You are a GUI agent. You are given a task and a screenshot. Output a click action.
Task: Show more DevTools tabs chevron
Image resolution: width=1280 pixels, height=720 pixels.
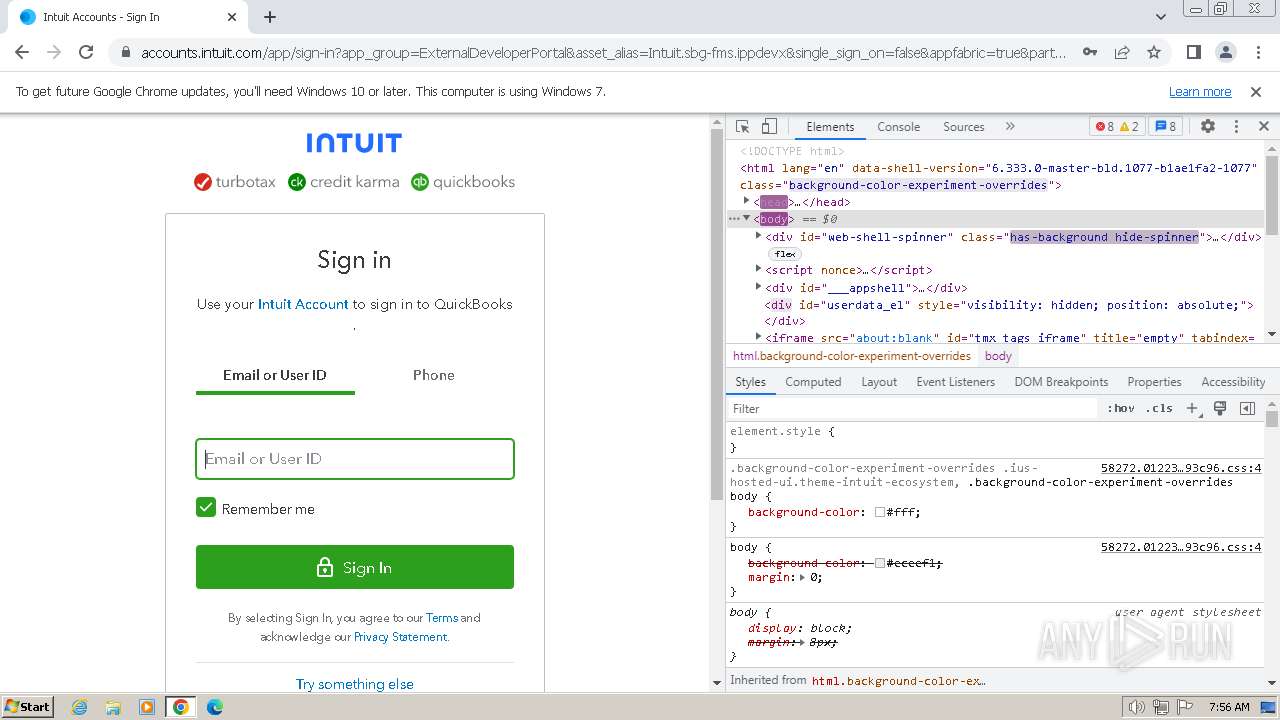point(1010,126)
